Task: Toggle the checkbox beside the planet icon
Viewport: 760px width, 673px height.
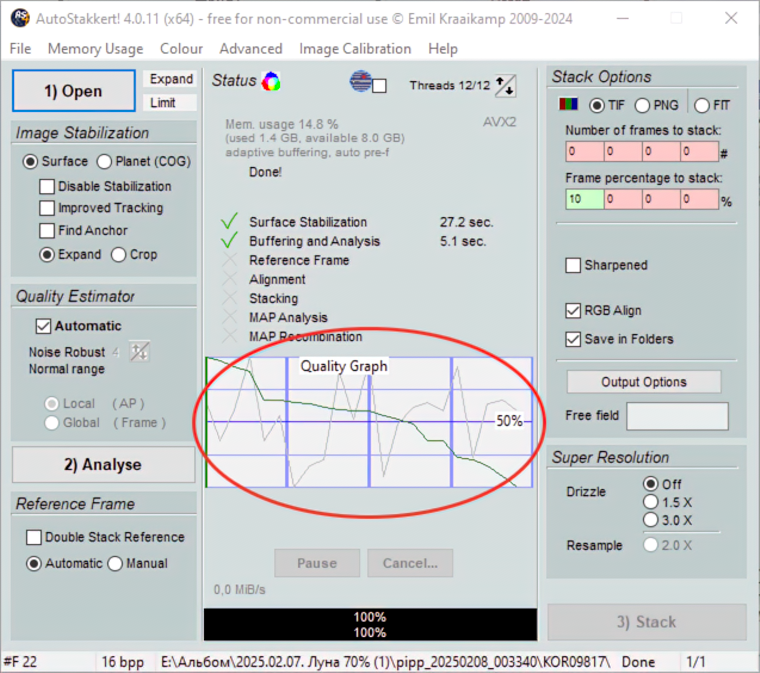Action: 380,86
